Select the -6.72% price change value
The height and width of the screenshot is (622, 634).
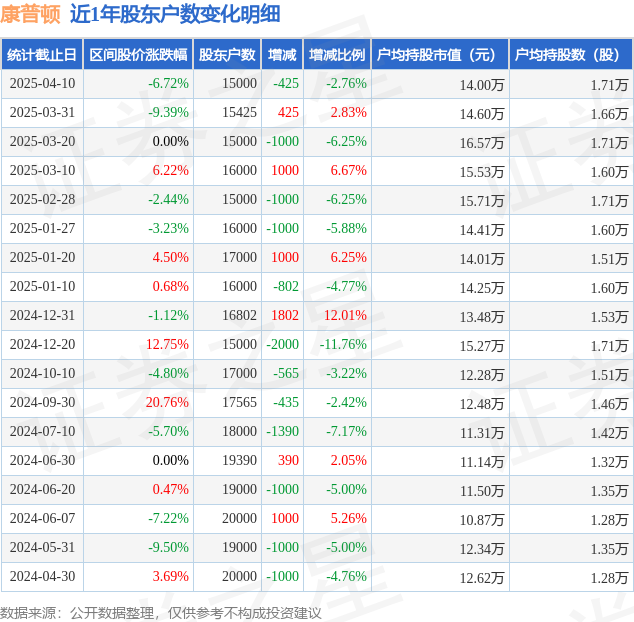[168, 83]
